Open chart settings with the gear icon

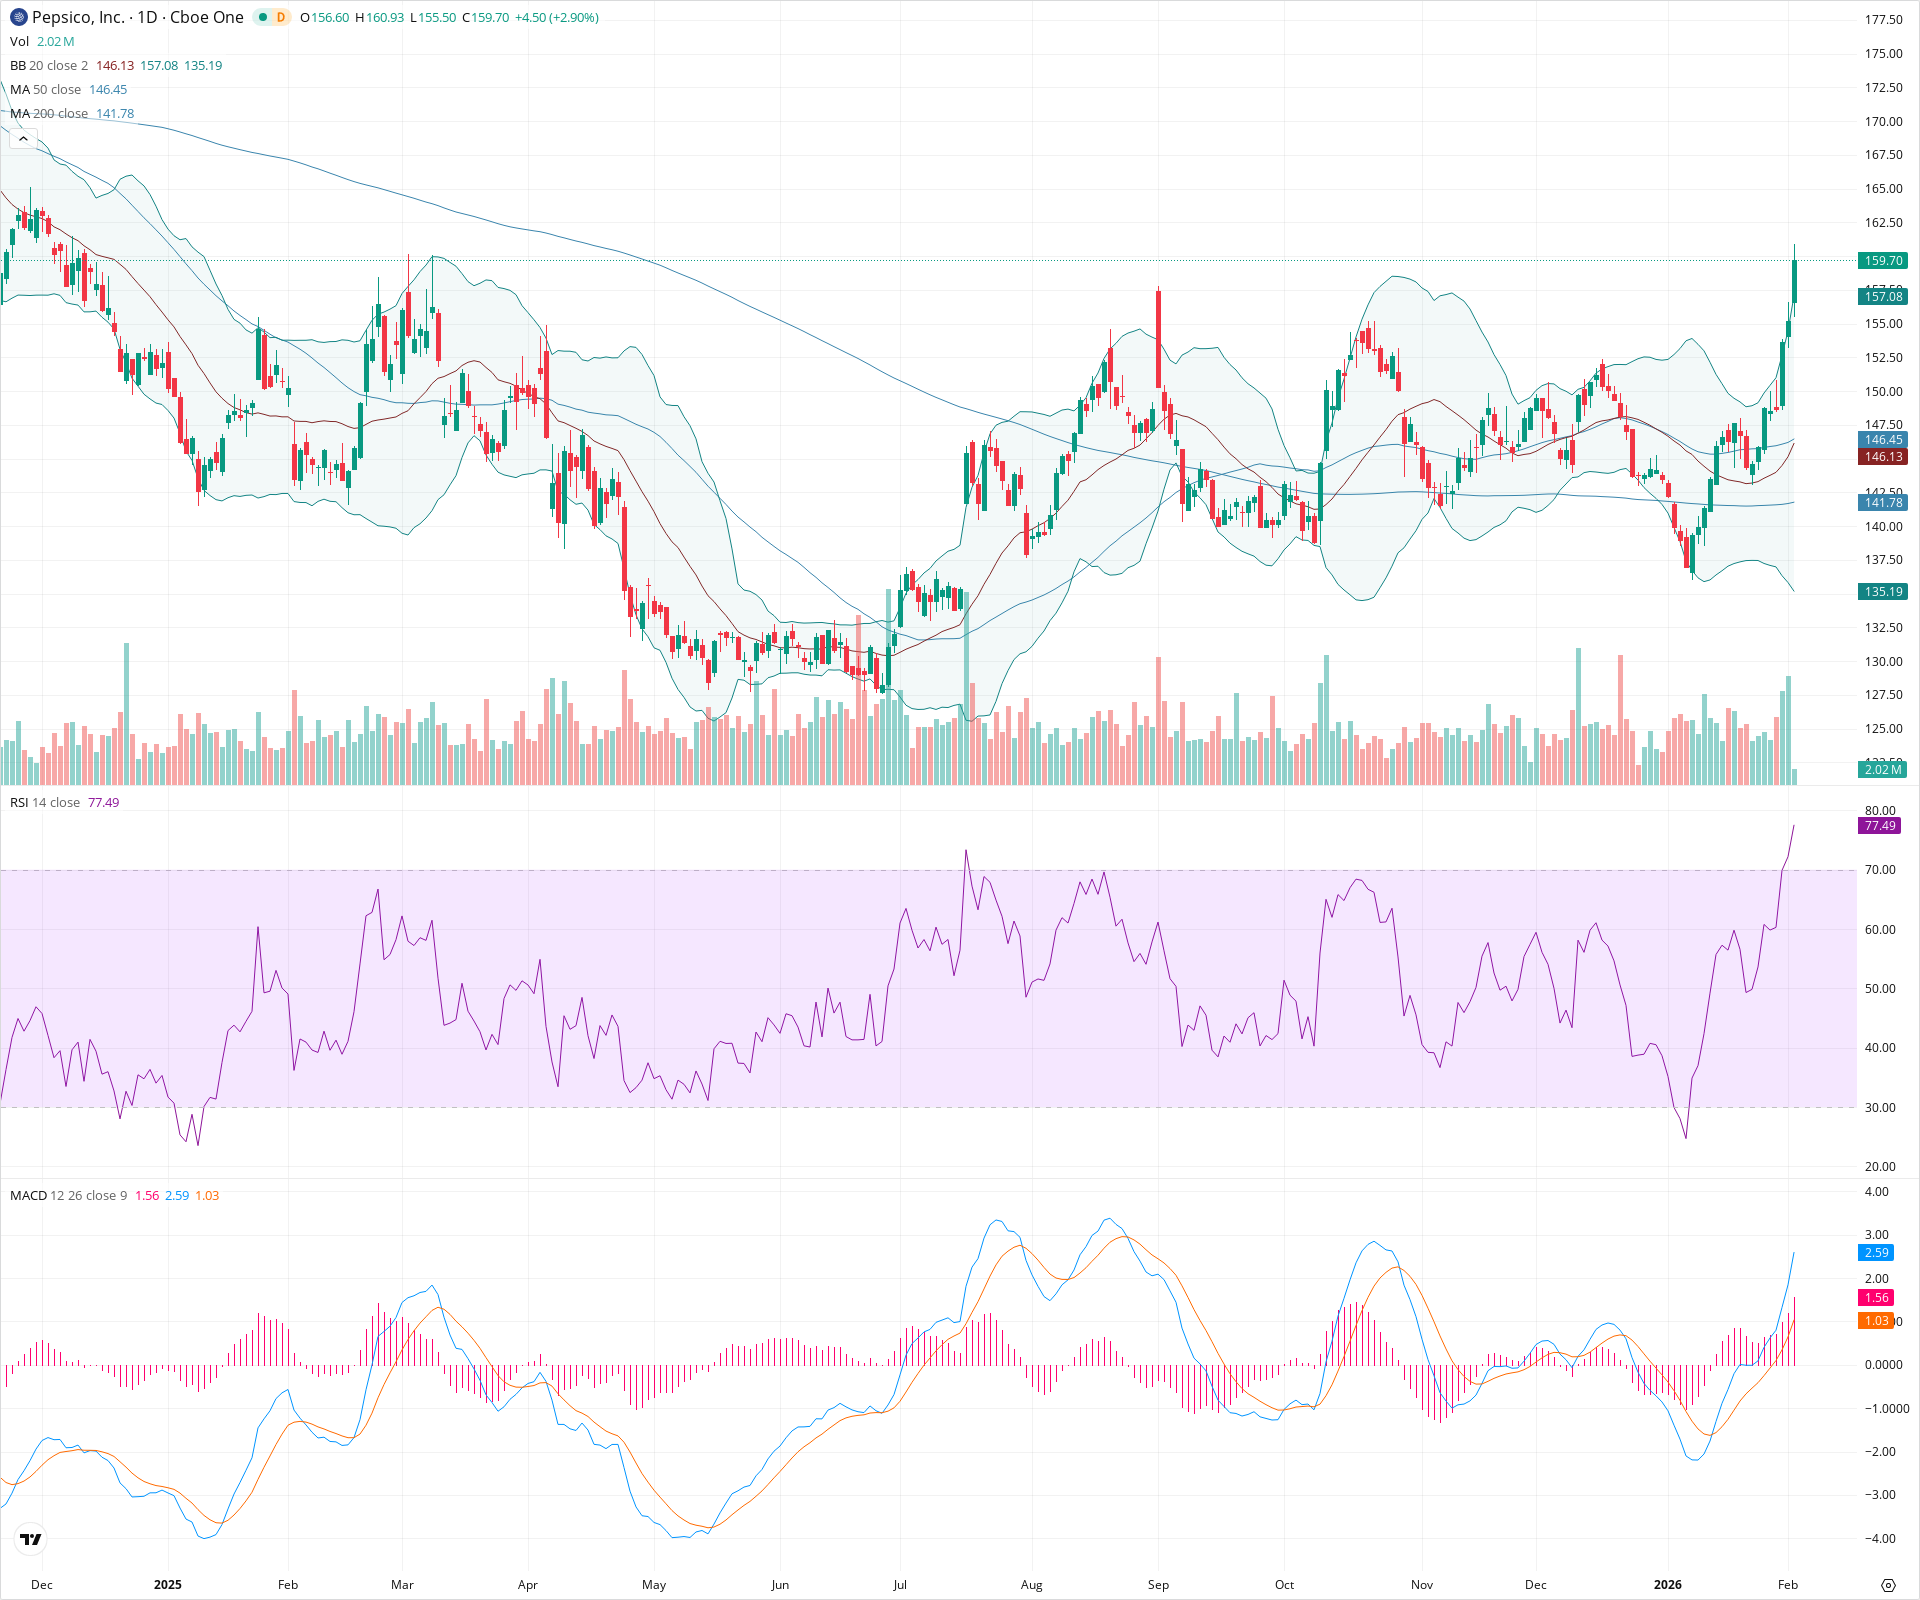1890,1584
